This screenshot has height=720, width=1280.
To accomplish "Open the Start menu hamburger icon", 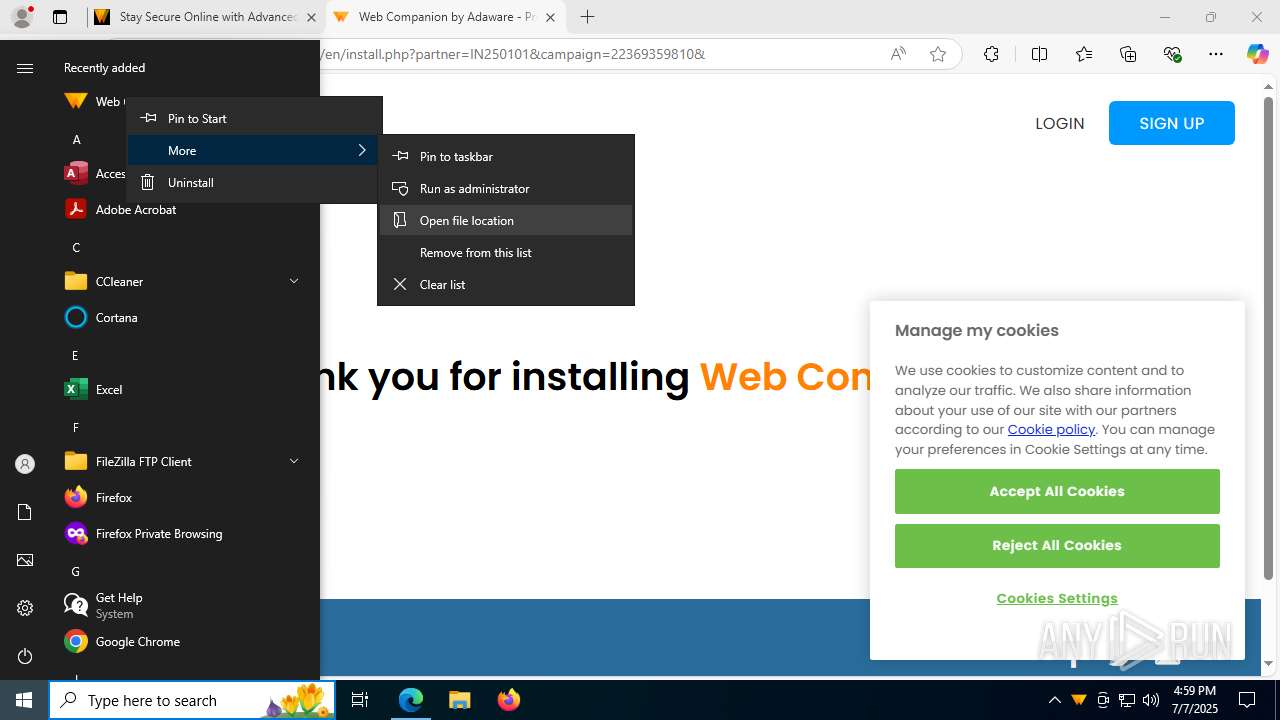I will [x=25, y=68].
